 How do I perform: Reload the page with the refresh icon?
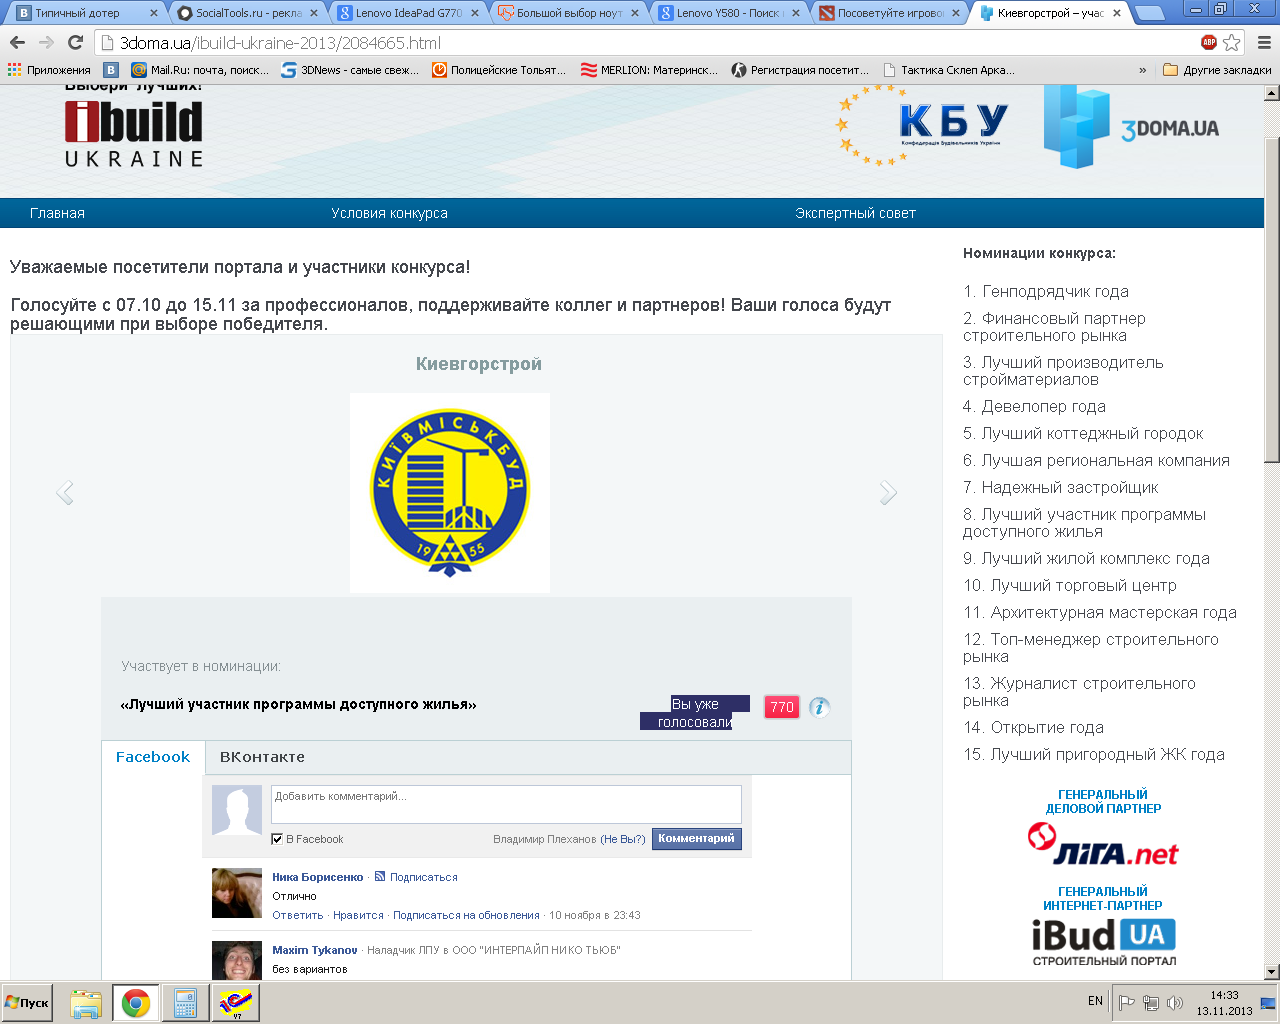75,43
